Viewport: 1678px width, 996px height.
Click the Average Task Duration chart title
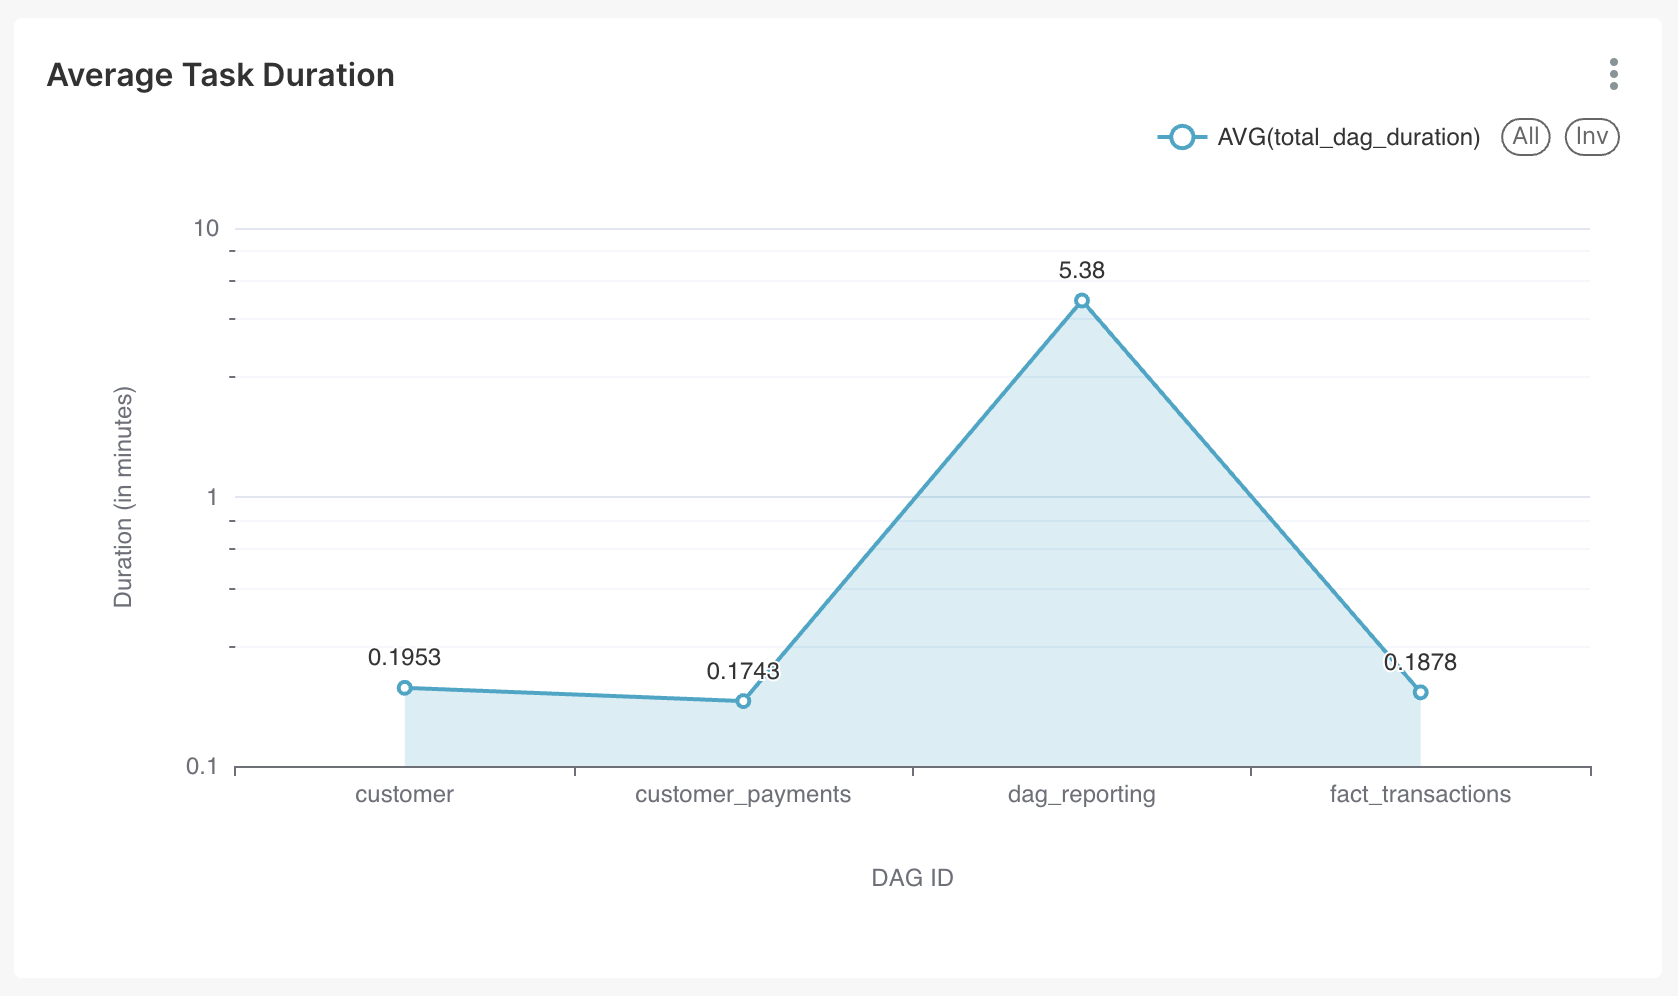pos(221,75)
